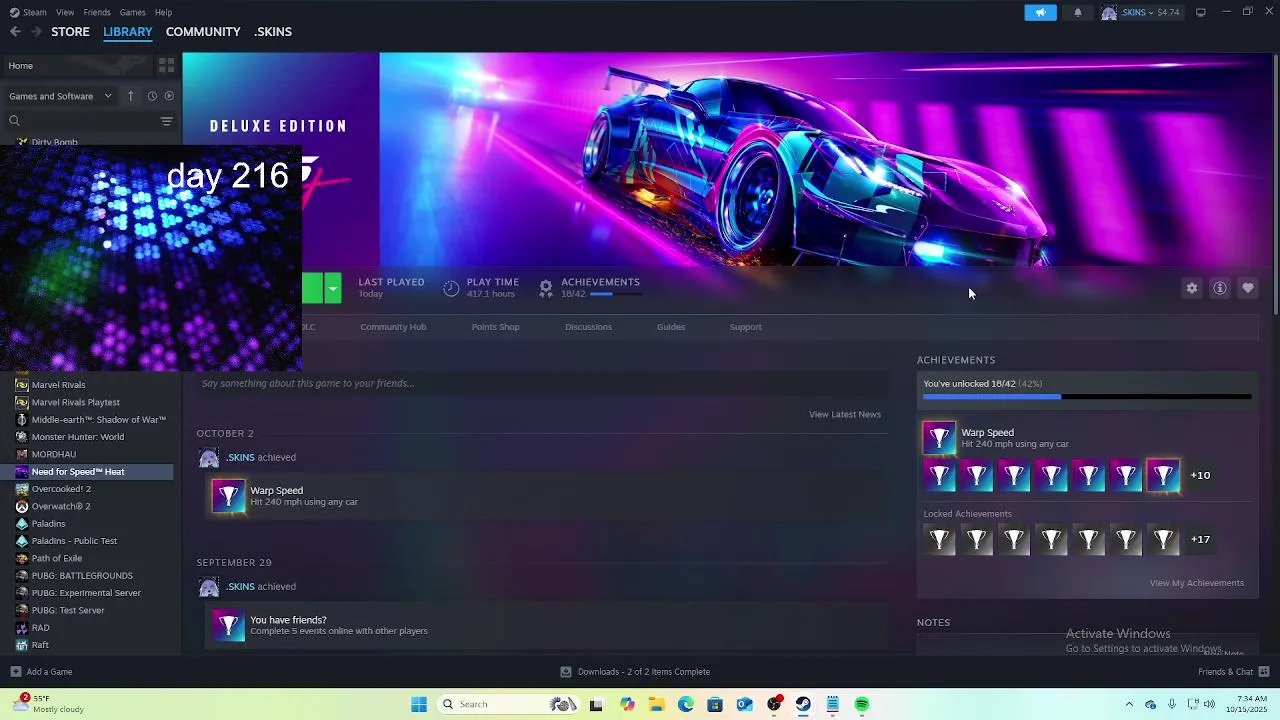Image resolution: width=1280 pixels, height=720 pixels.
Task: Switch library to grid view icon
Action: pyautogui.click(x=166, y=65)
